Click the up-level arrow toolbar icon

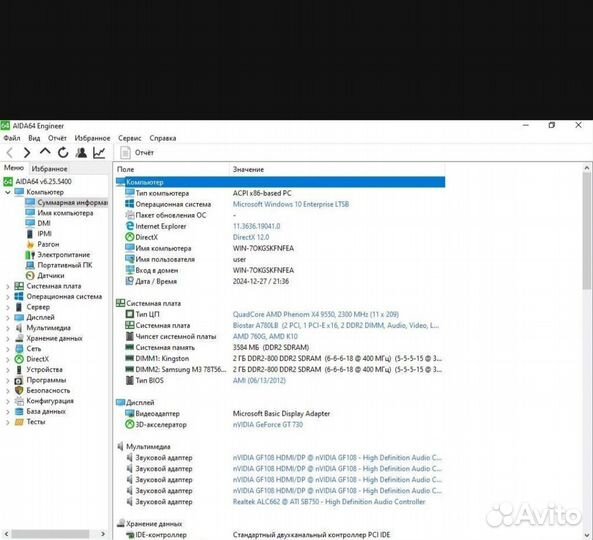45,152
